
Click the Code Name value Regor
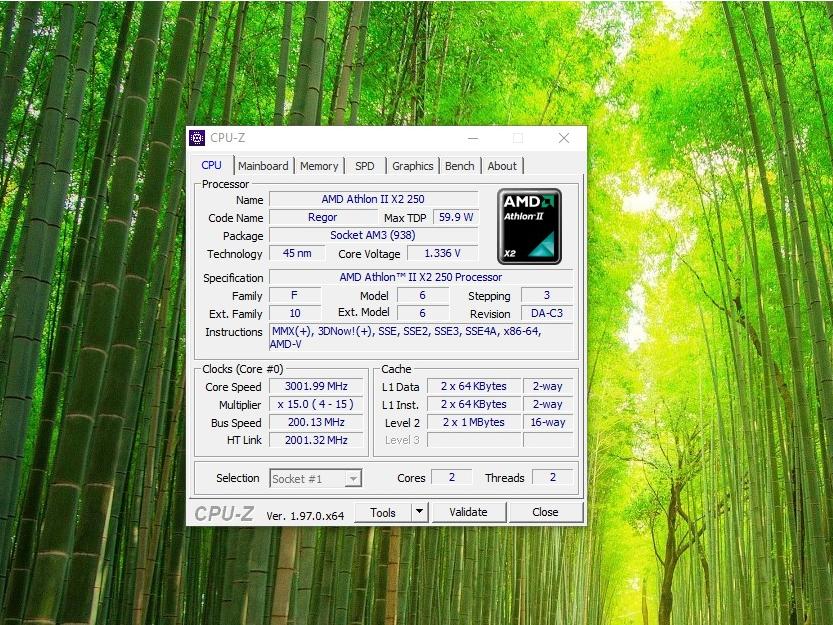click(322, 217)
